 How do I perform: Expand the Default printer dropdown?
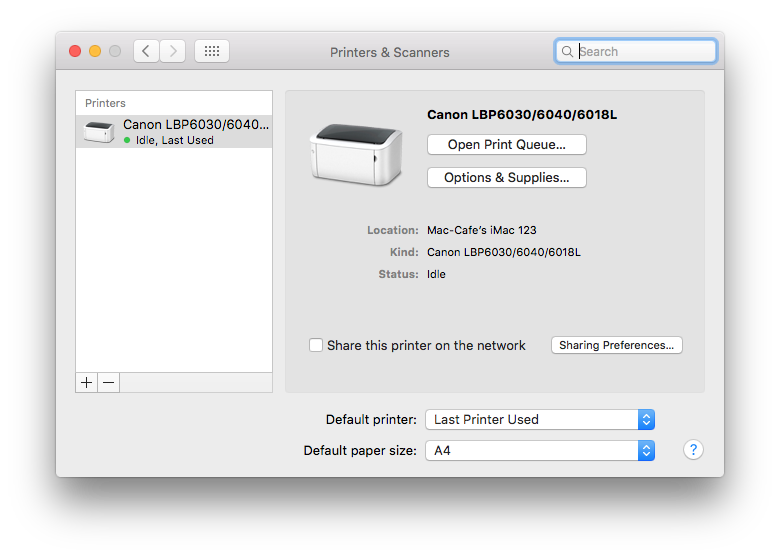540,420
